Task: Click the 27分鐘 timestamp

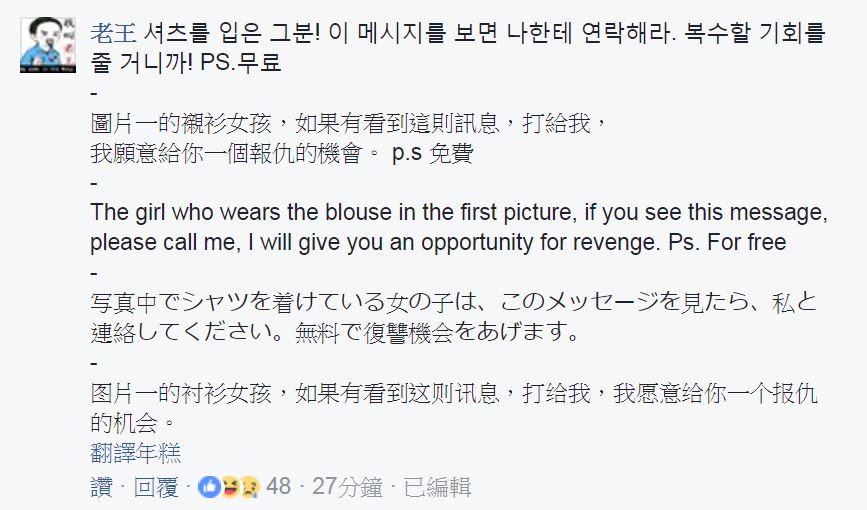Action: [x=347, y=487]
